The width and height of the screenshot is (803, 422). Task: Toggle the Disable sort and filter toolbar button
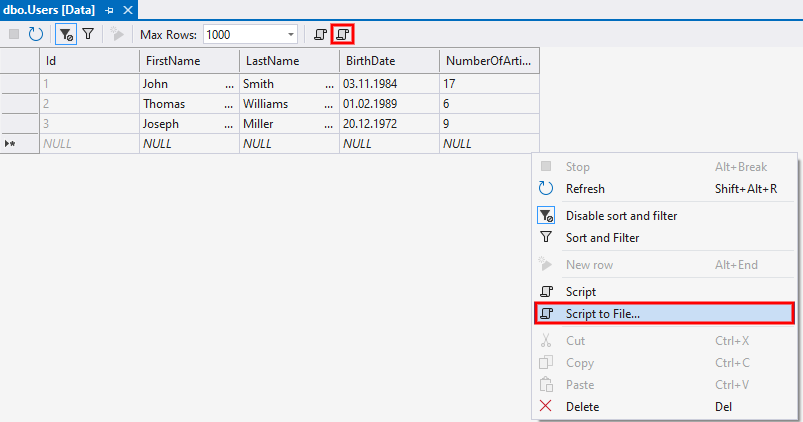[x=66, y=34]
